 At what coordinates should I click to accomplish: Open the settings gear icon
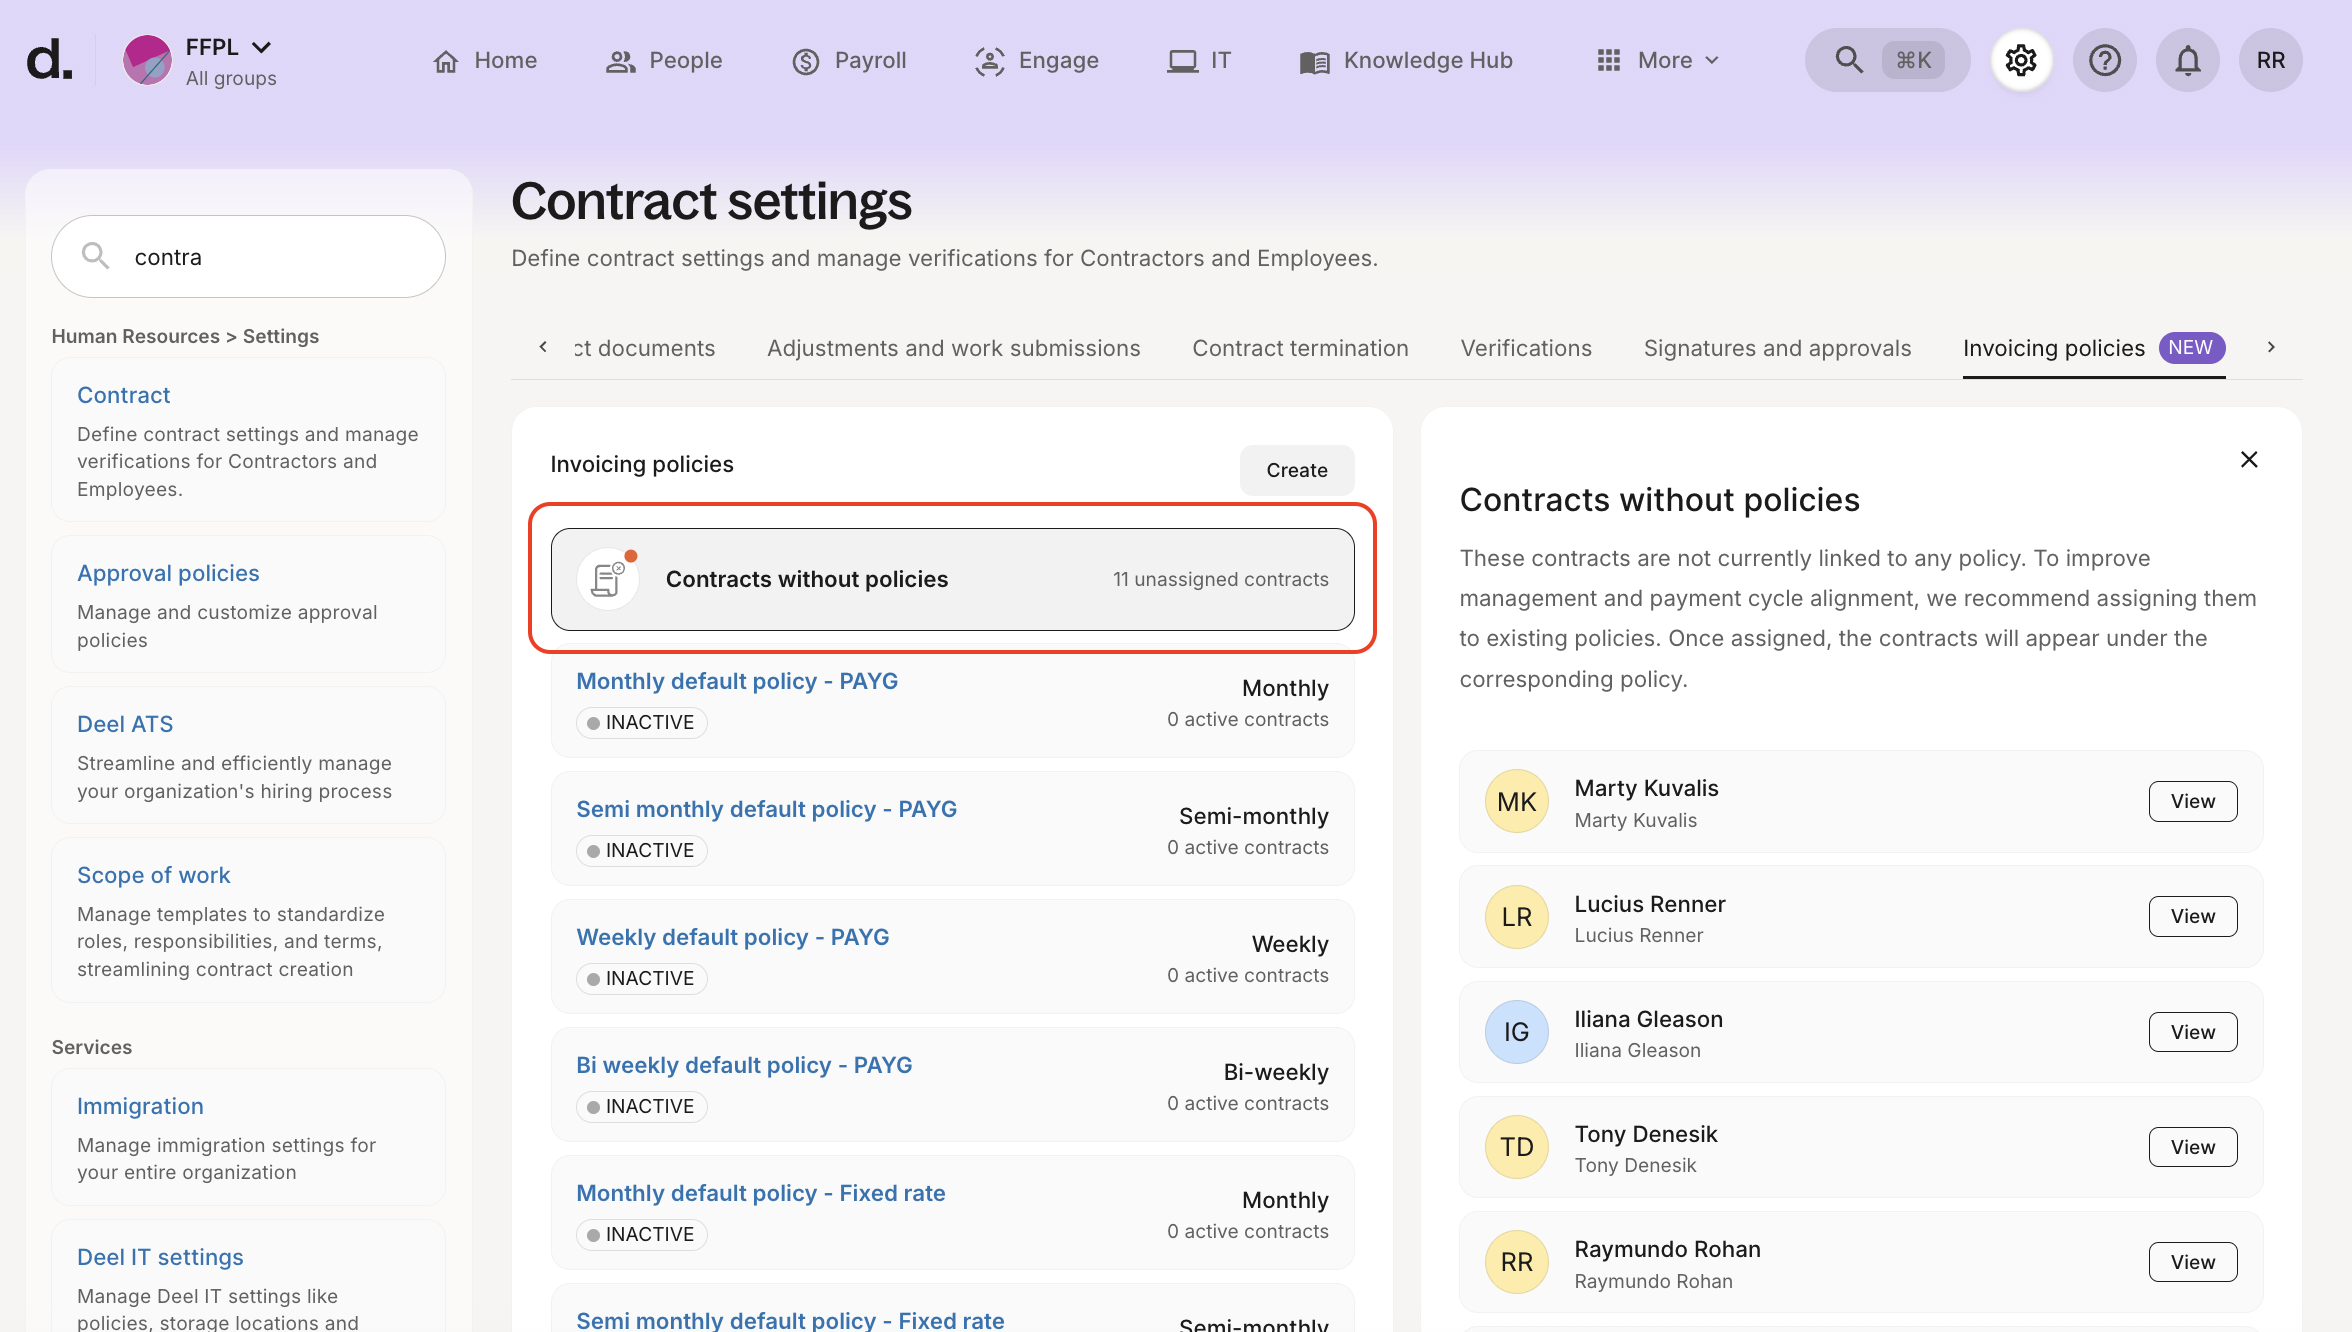2021,60
